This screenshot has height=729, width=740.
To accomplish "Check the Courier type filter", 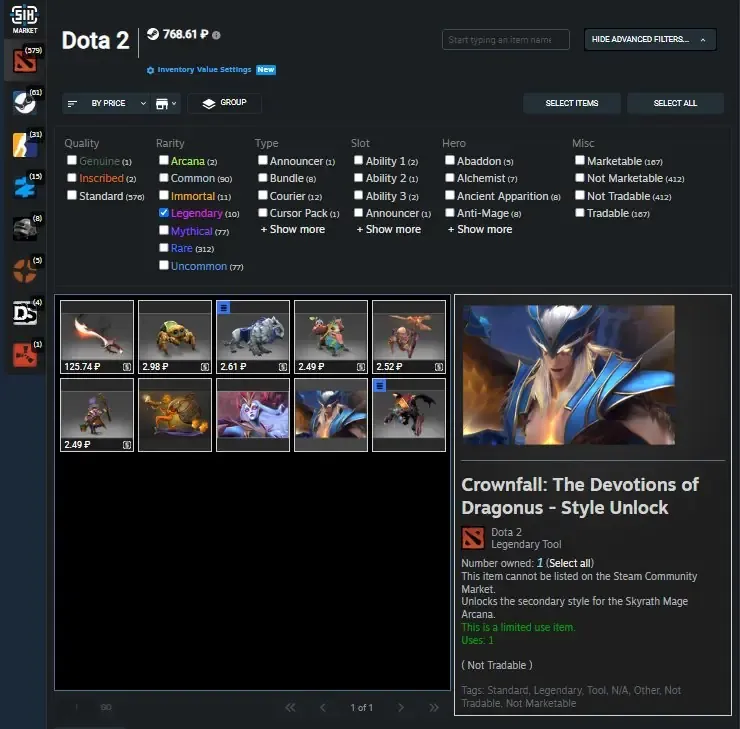I will [x=263, y=195].
